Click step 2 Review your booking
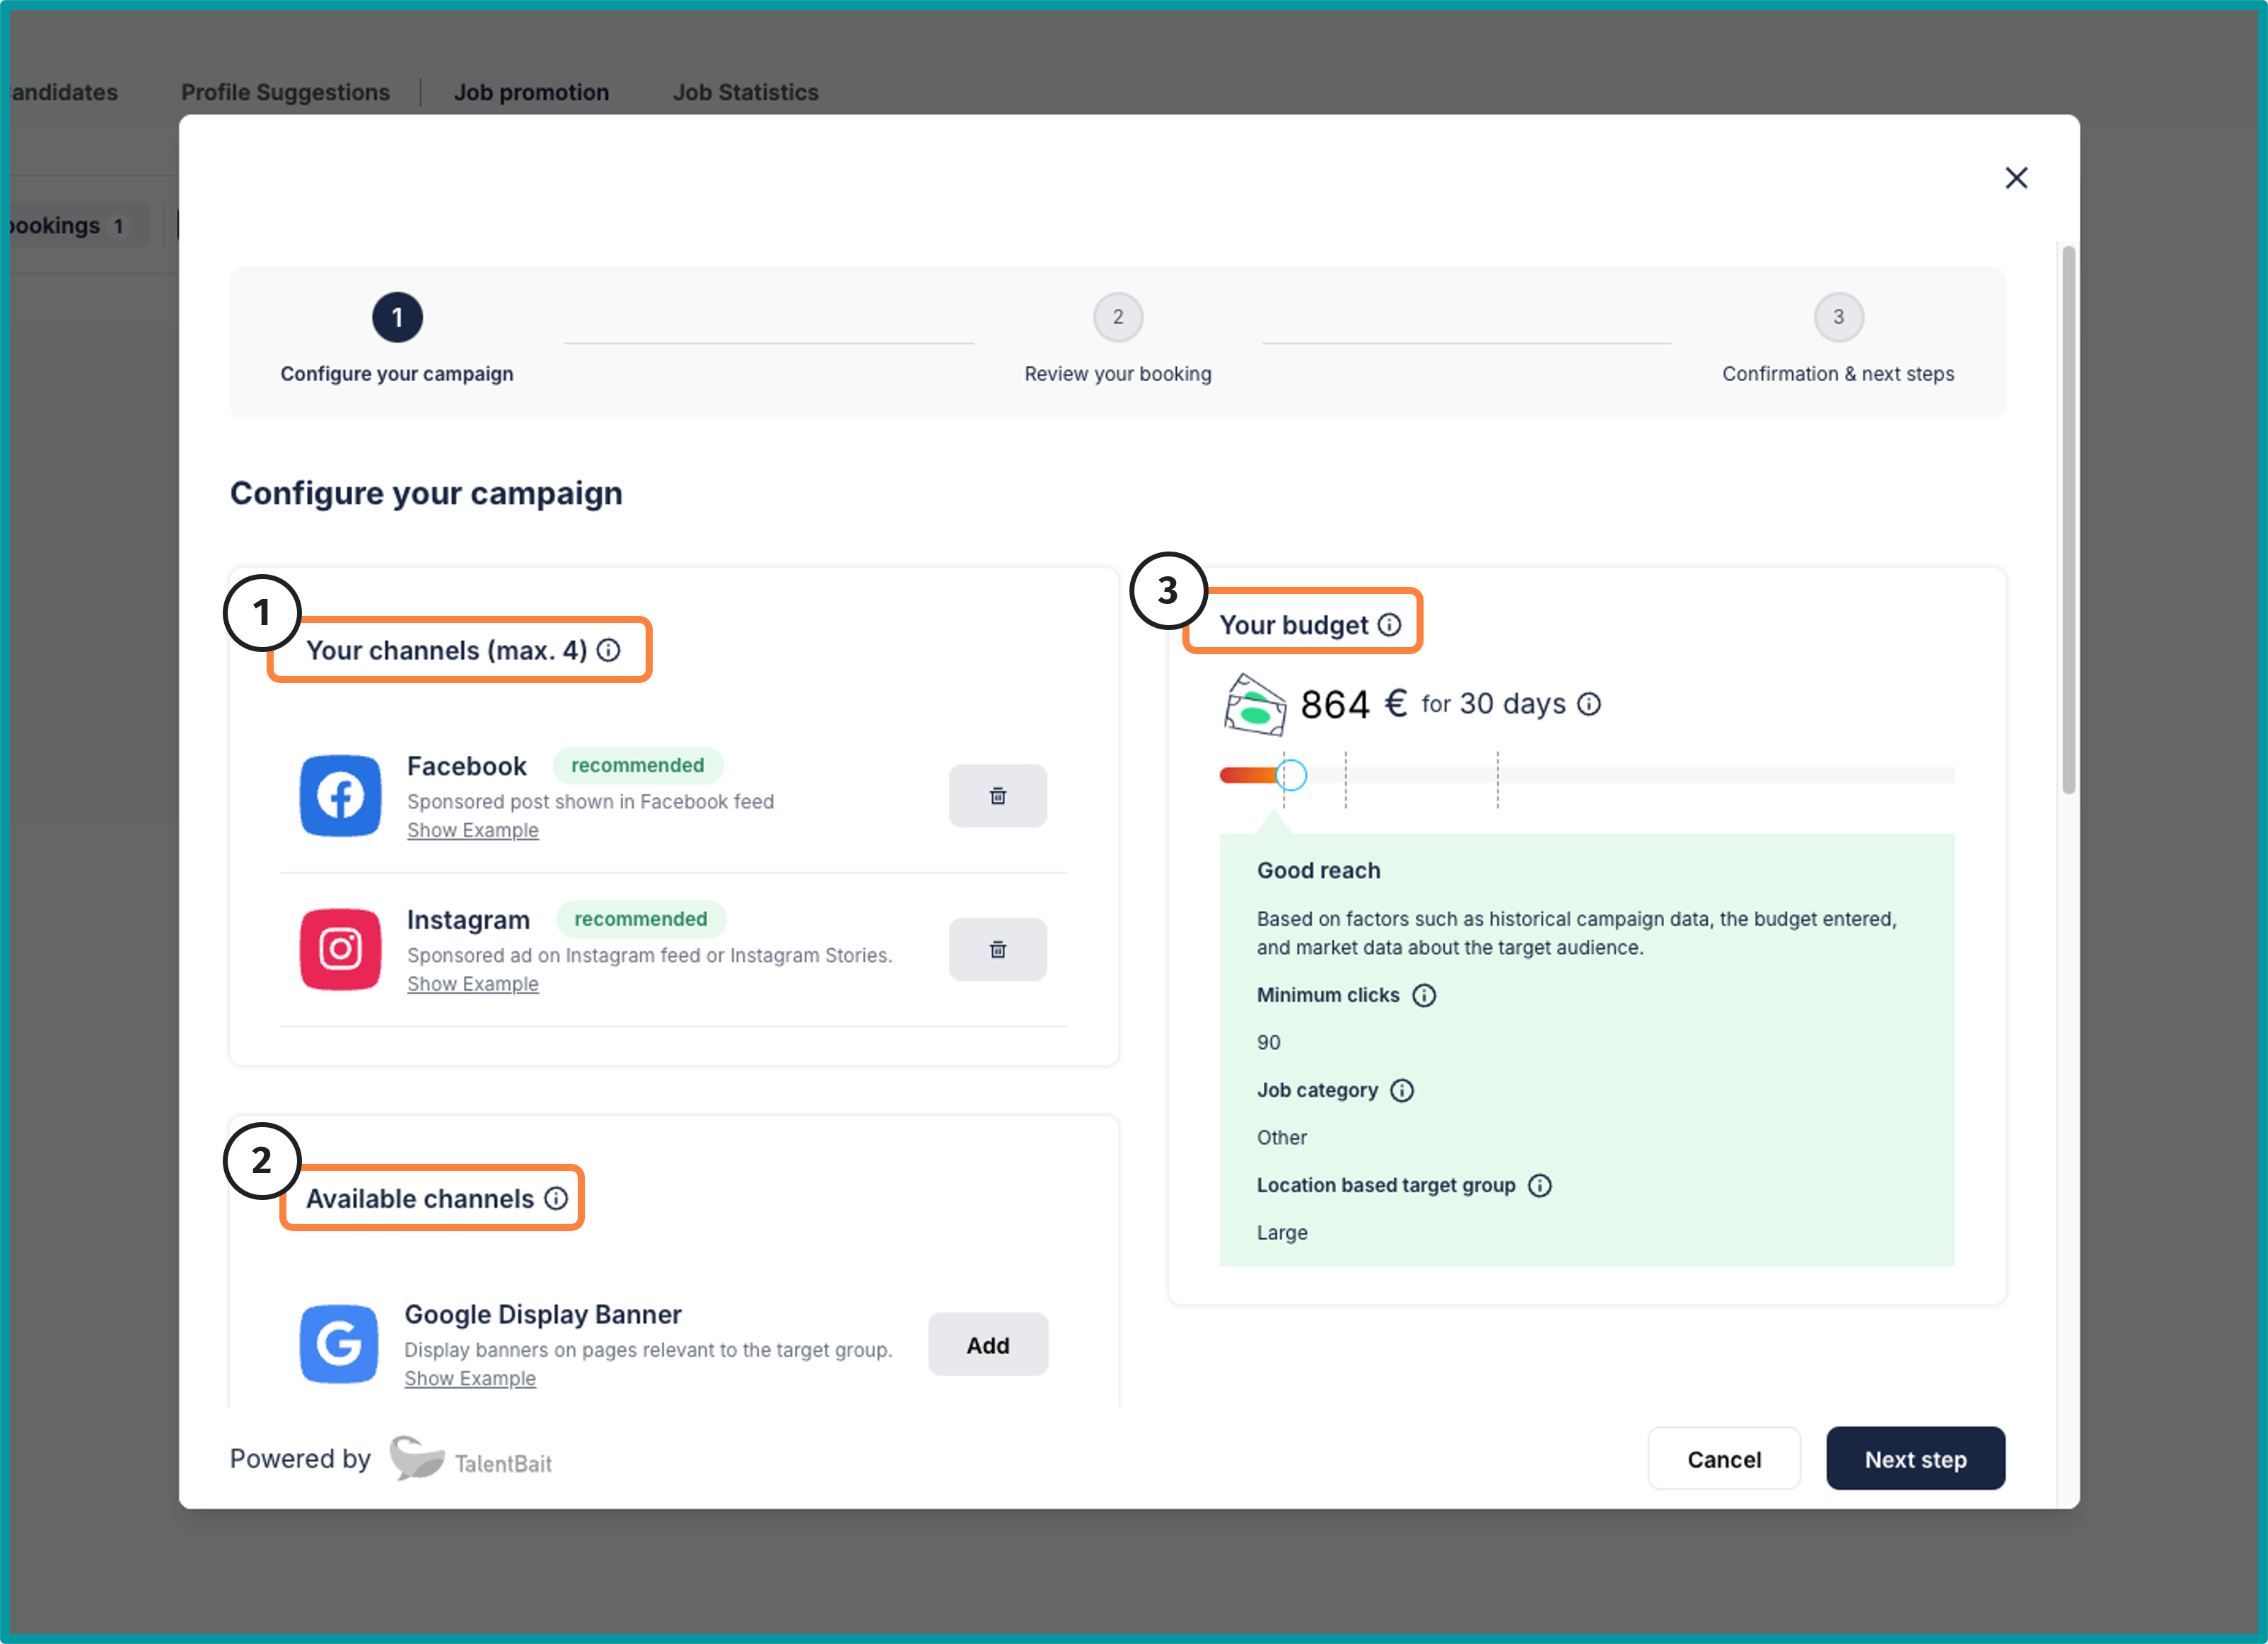 tap(1117, 318)
